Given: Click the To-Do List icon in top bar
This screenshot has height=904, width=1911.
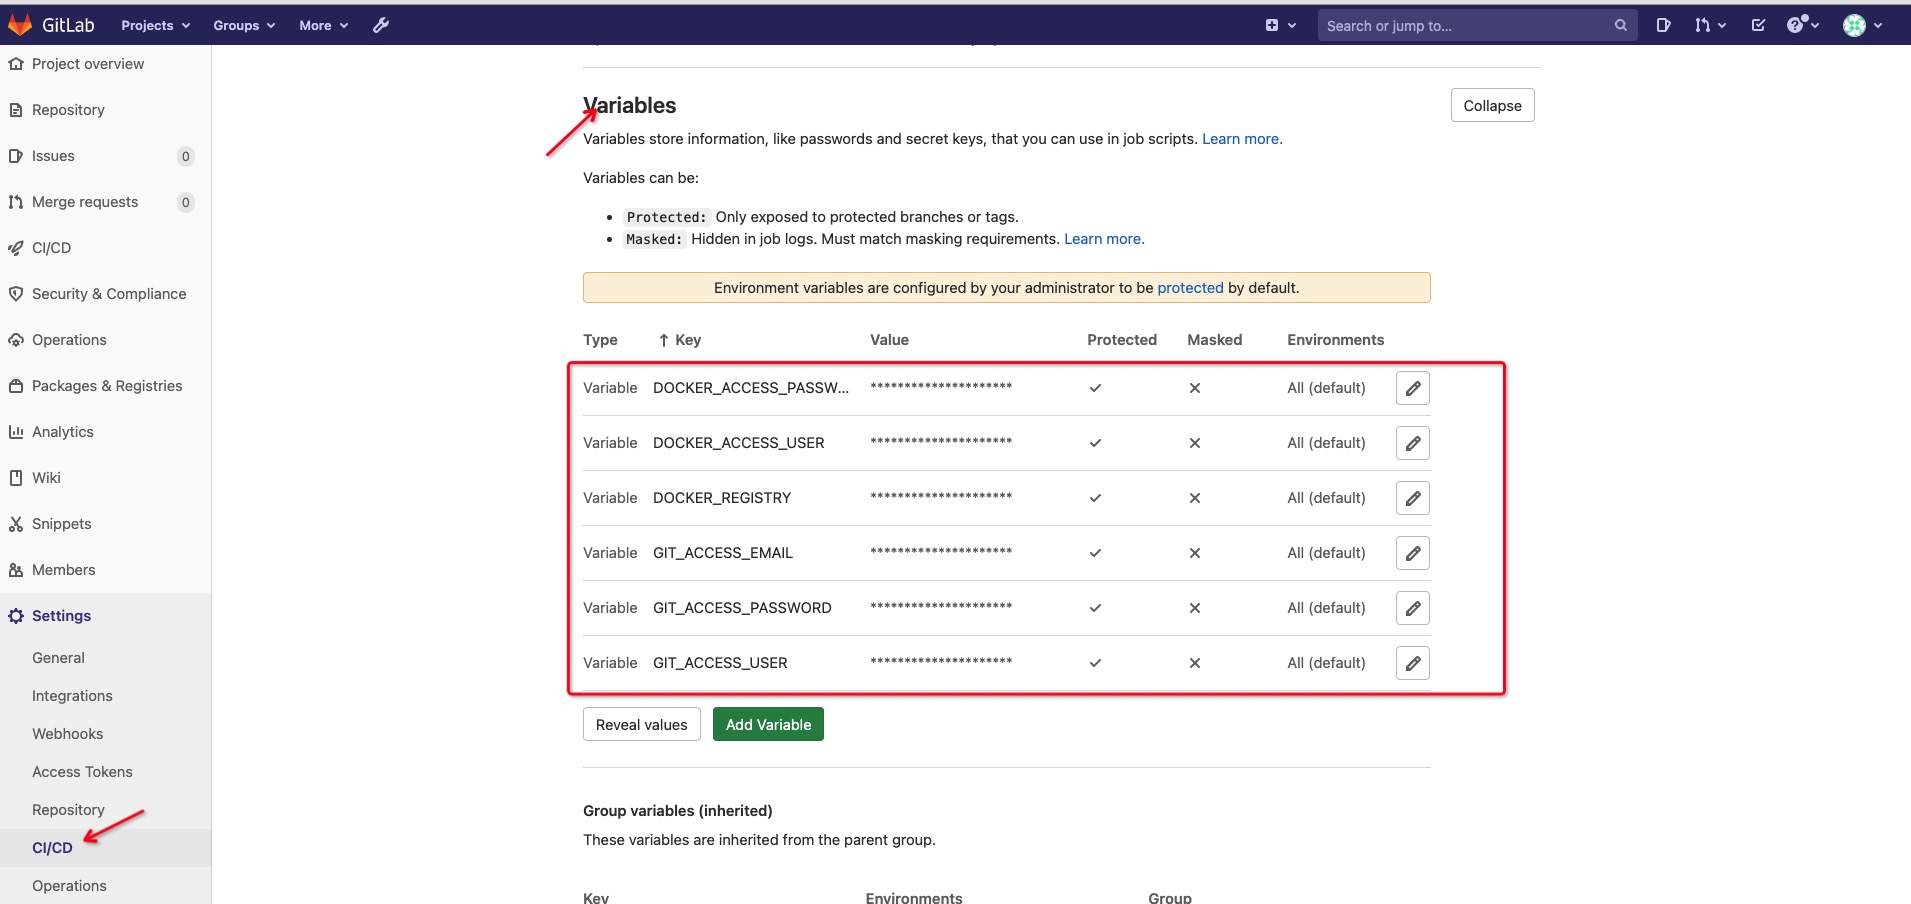Looking at the screenshot, I should point(1758,25).
